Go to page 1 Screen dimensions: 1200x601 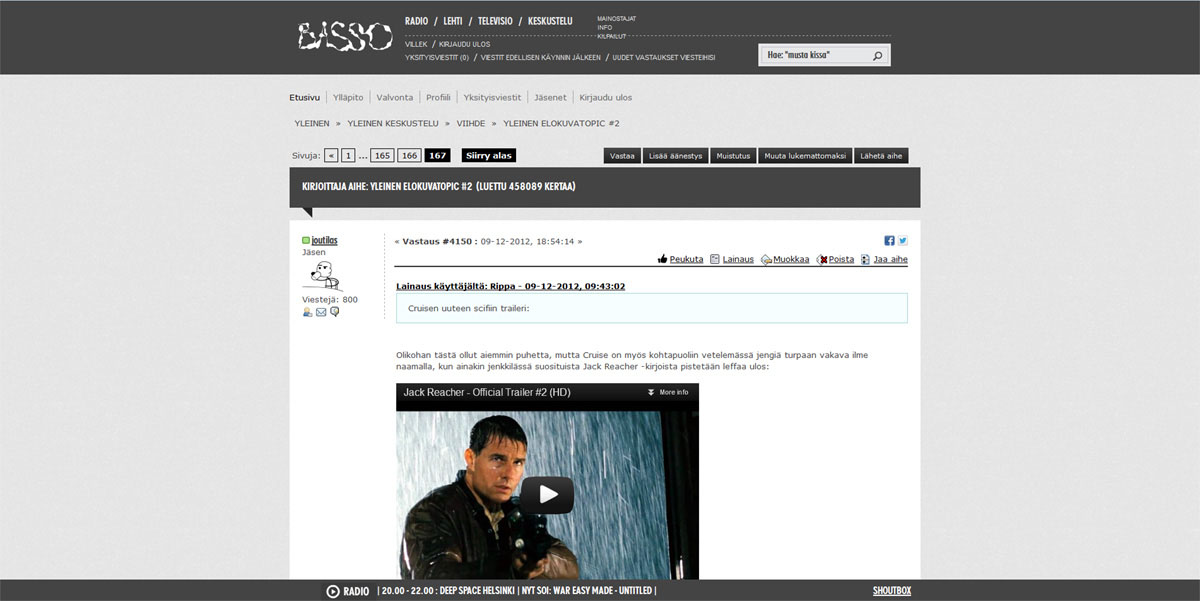click(348, 155)
